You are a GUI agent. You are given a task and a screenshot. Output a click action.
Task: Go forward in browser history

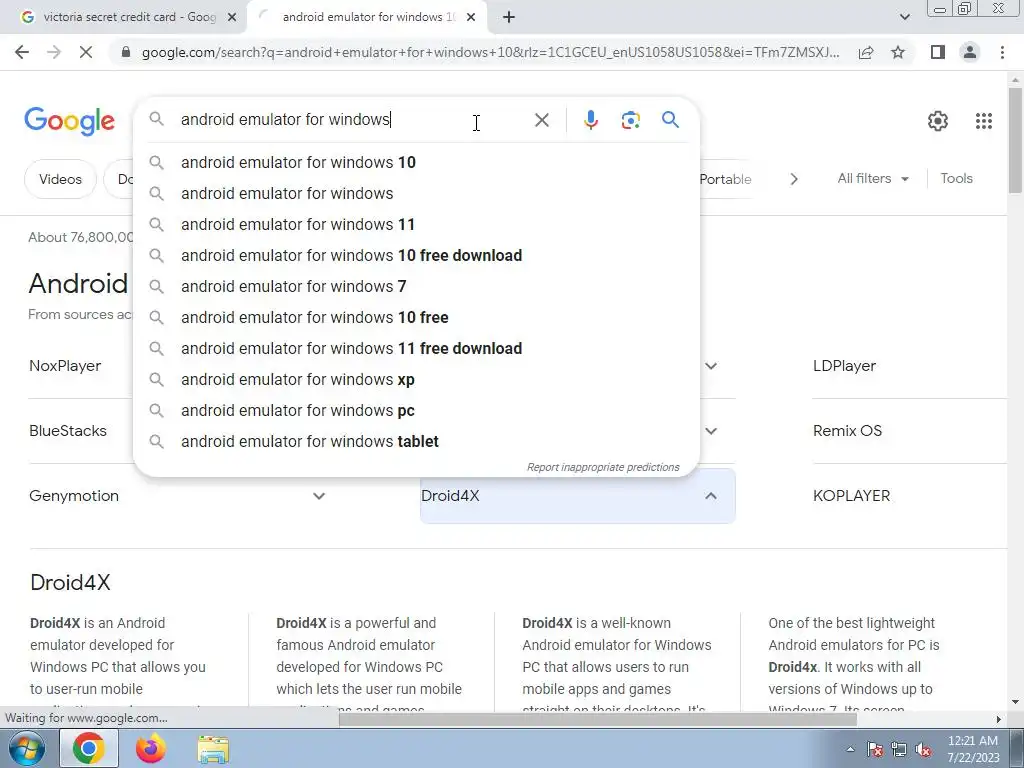point(54,52)
